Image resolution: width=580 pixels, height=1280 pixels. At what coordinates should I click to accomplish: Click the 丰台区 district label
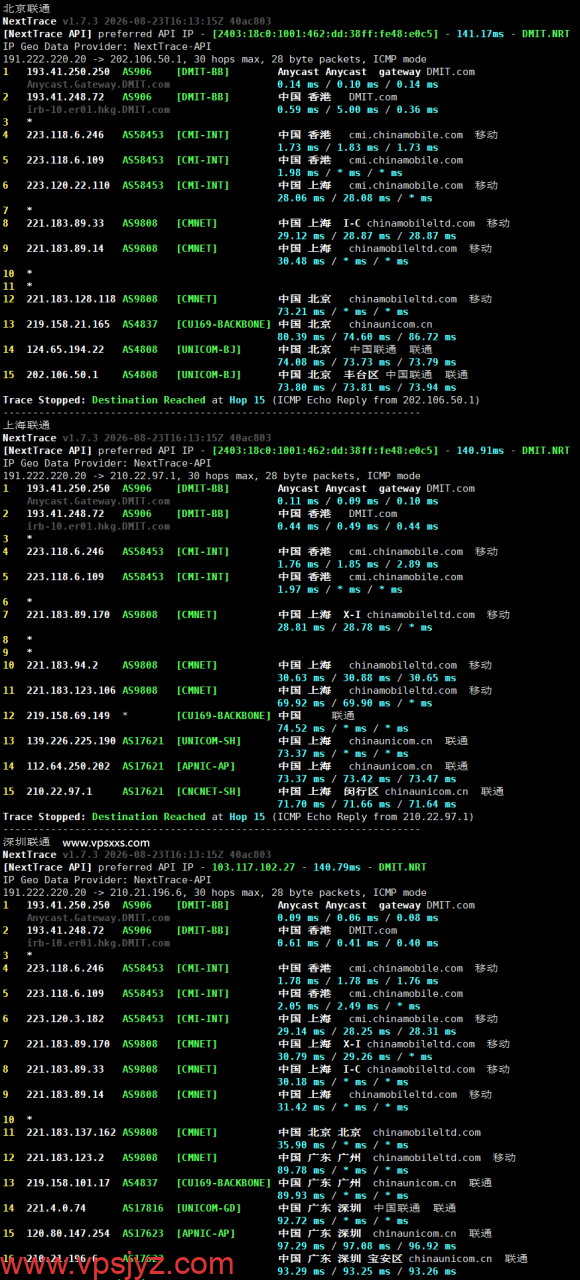pyautogui.click(x=360, y=374)
